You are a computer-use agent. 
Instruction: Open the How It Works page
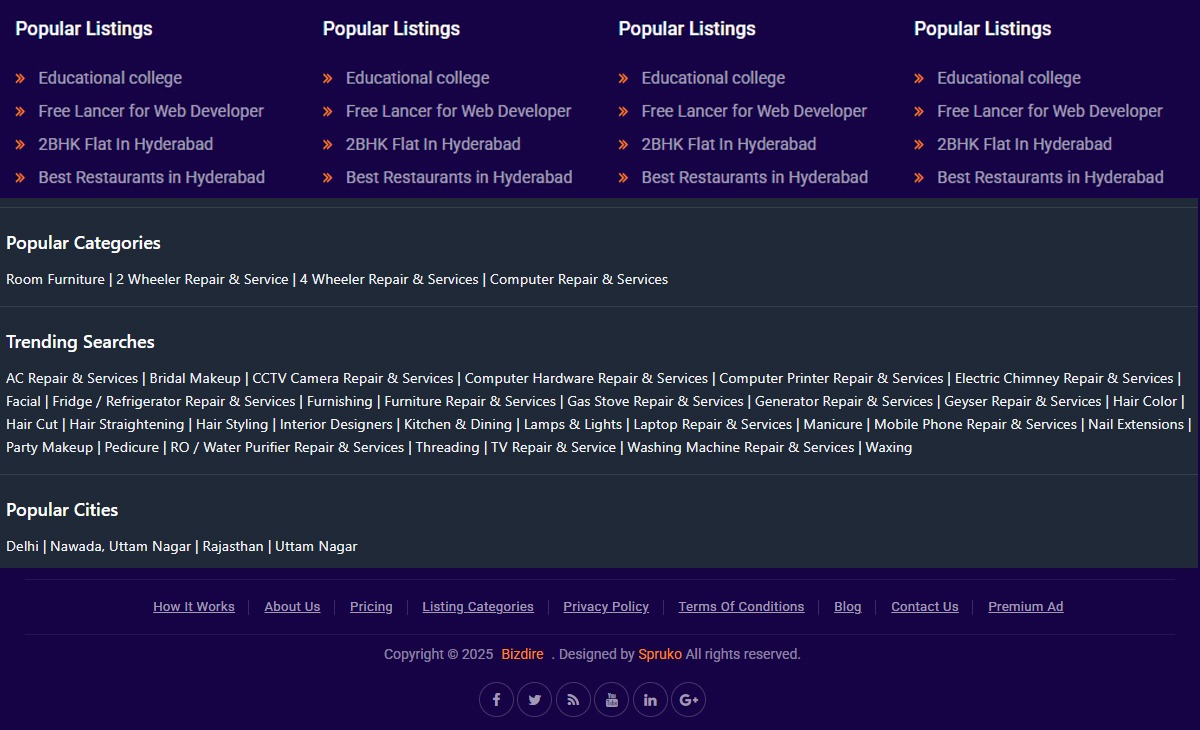click(194, 607)
